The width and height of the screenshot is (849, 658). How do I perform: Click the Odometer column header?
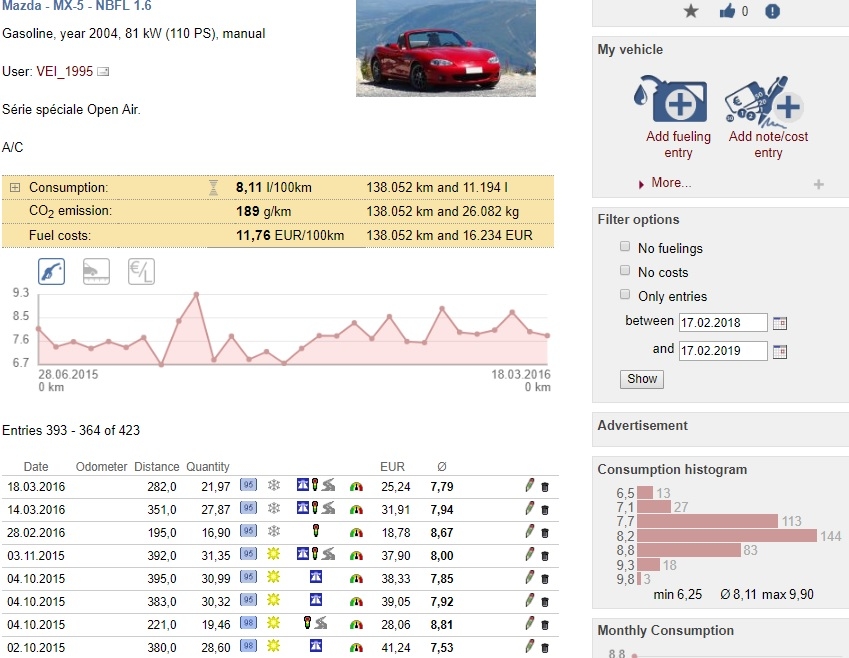coord(101,467)
